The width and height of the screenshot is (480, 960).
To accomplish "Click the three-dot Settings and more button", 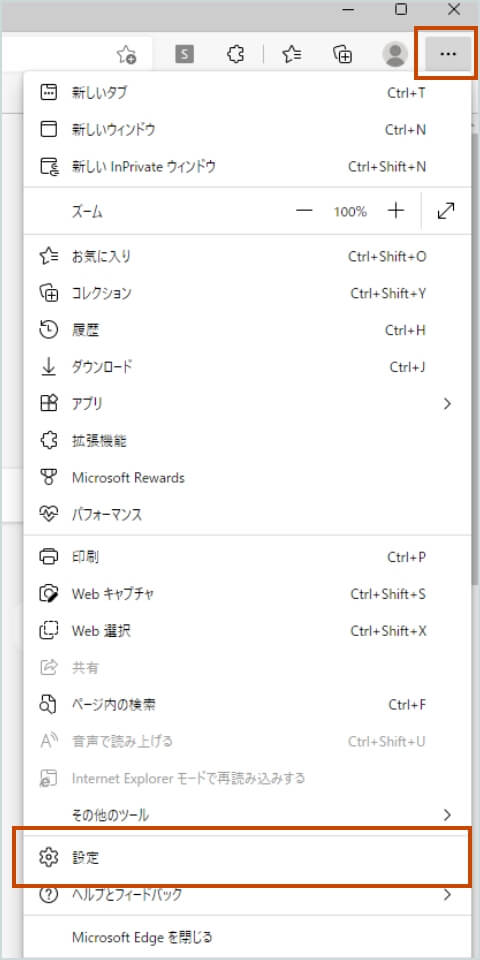I will (x=448, y=54).
